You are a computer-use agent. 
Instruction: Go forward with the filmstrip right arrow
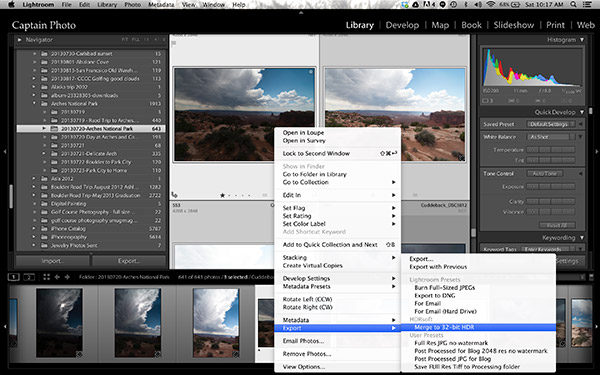67,277
